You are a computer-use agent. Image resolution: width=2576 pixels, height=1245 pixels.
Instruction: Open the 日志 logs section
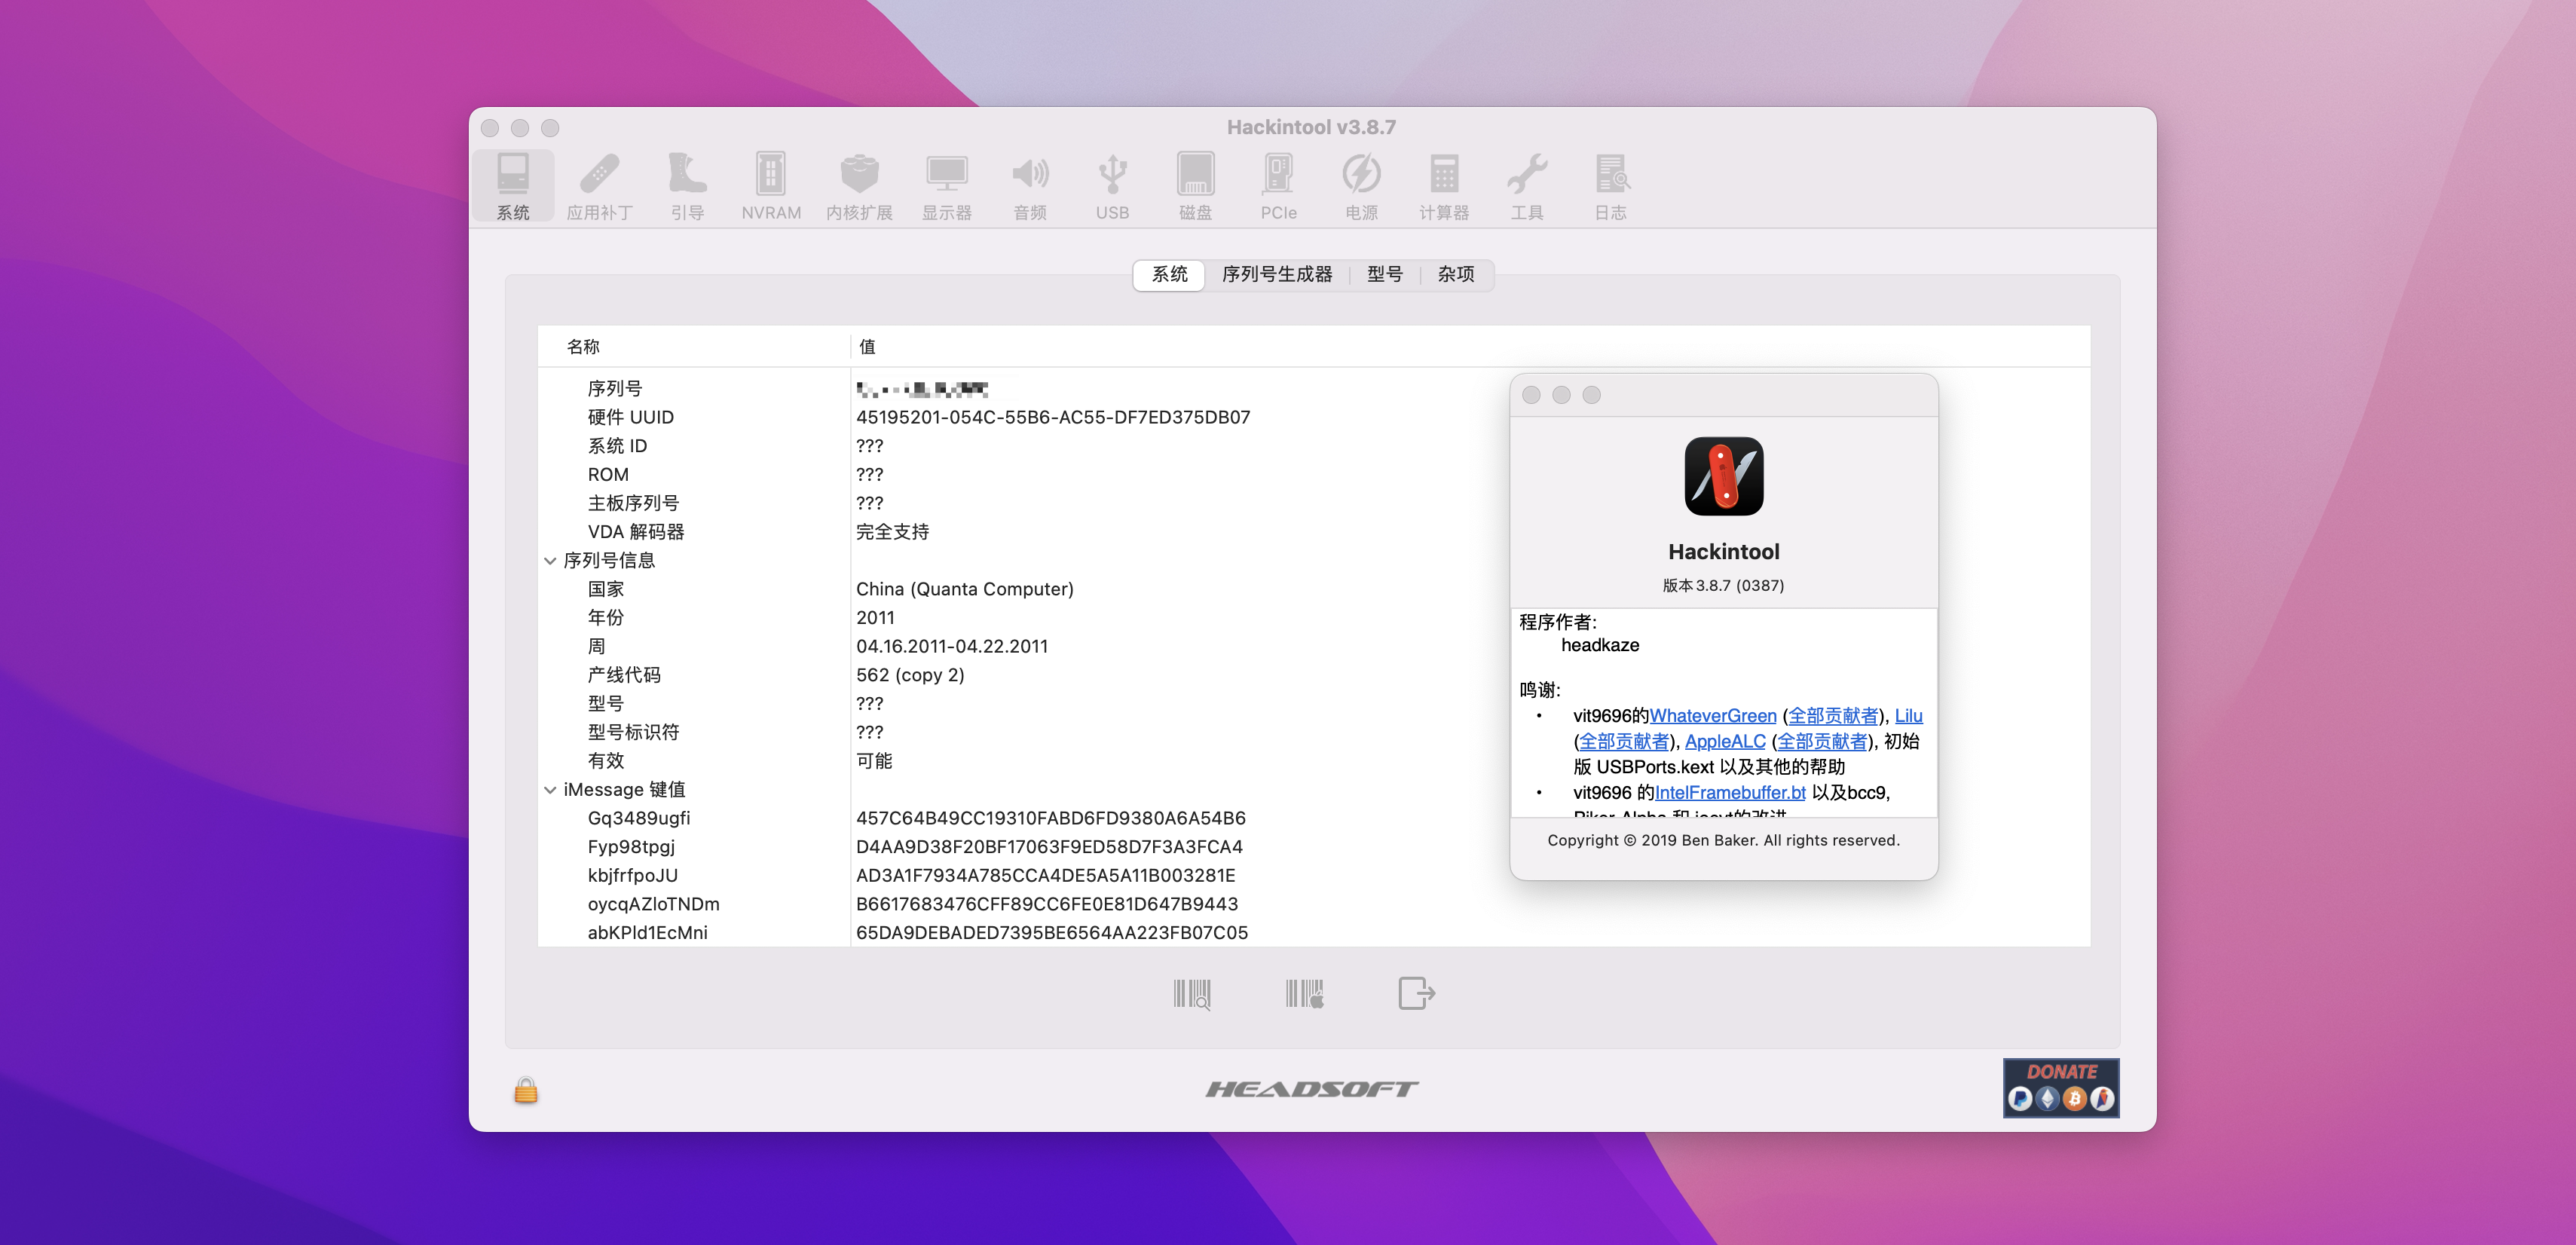coord(1610,186)
